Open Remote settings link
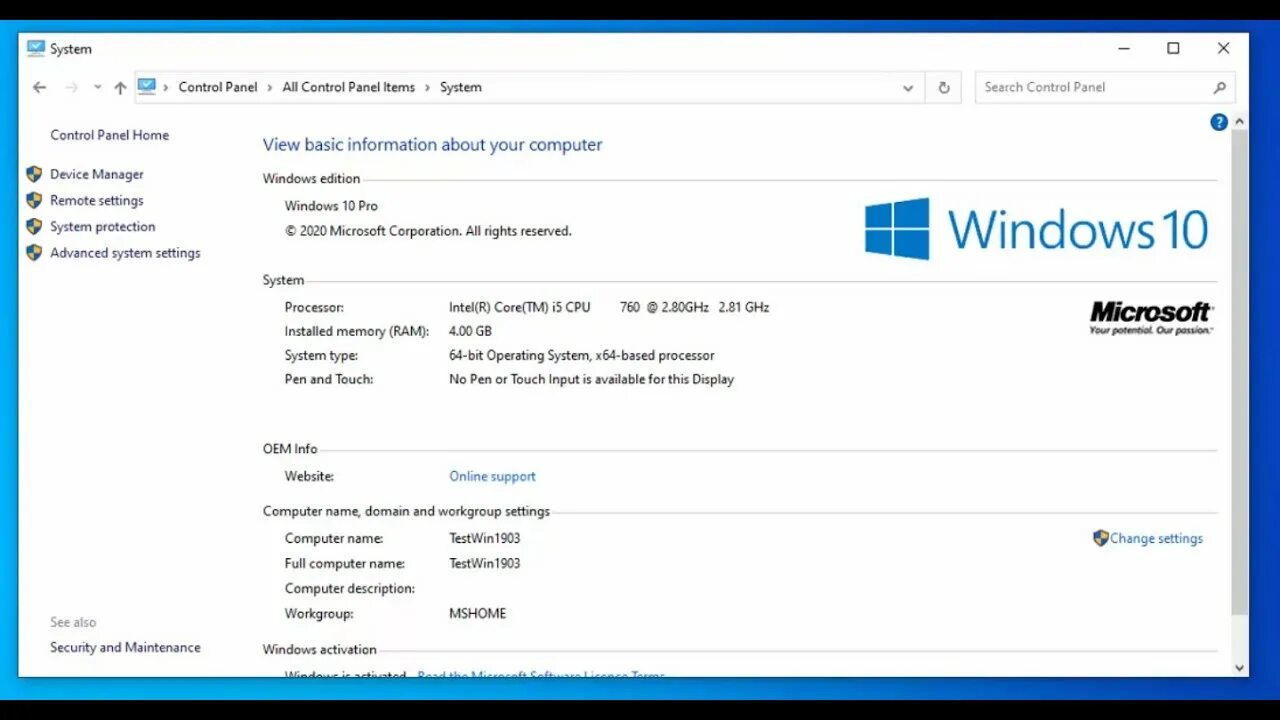1280x720 pixels. (97, 200)
